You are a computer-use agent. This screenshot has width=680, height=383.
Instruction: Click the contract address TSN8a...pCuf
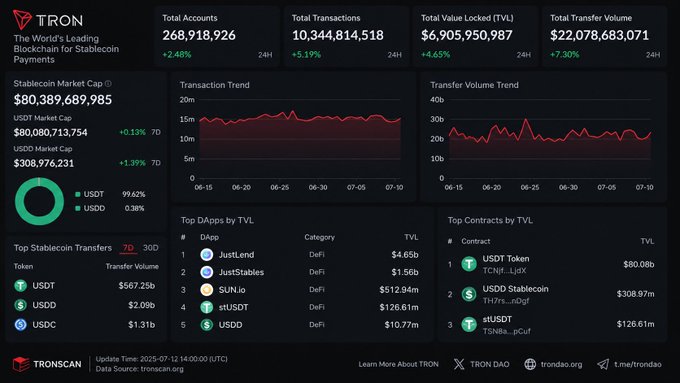(x=507, y=331)
